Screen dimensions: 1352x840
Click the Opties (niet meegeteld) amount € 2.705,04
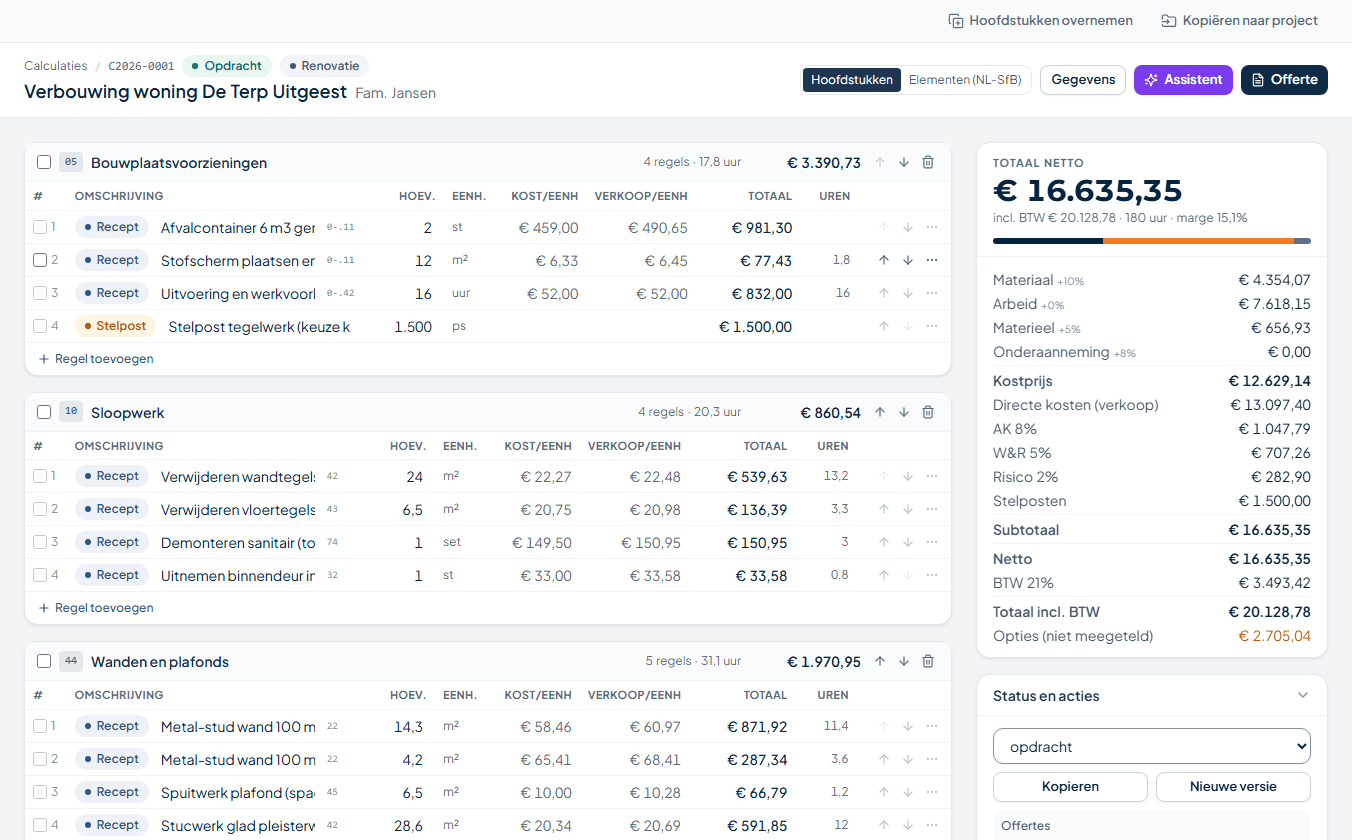(1274, 636)
